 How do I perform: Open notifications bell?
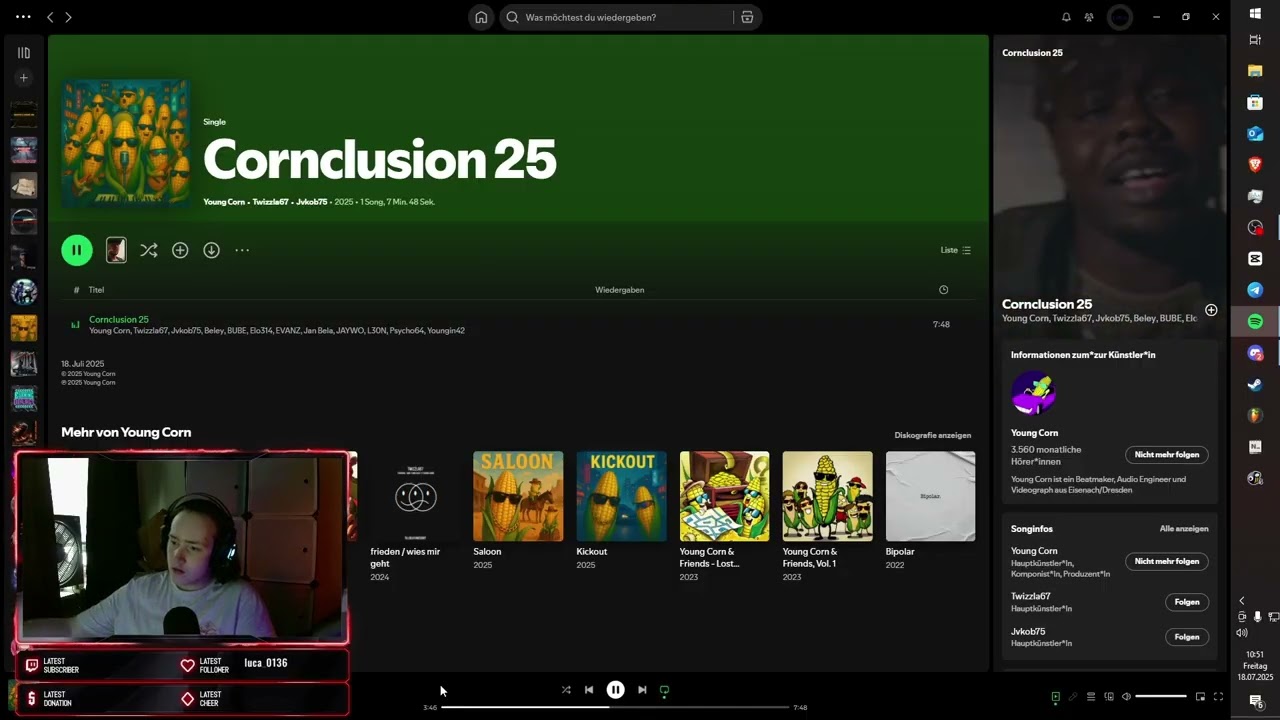(1066, 17)
